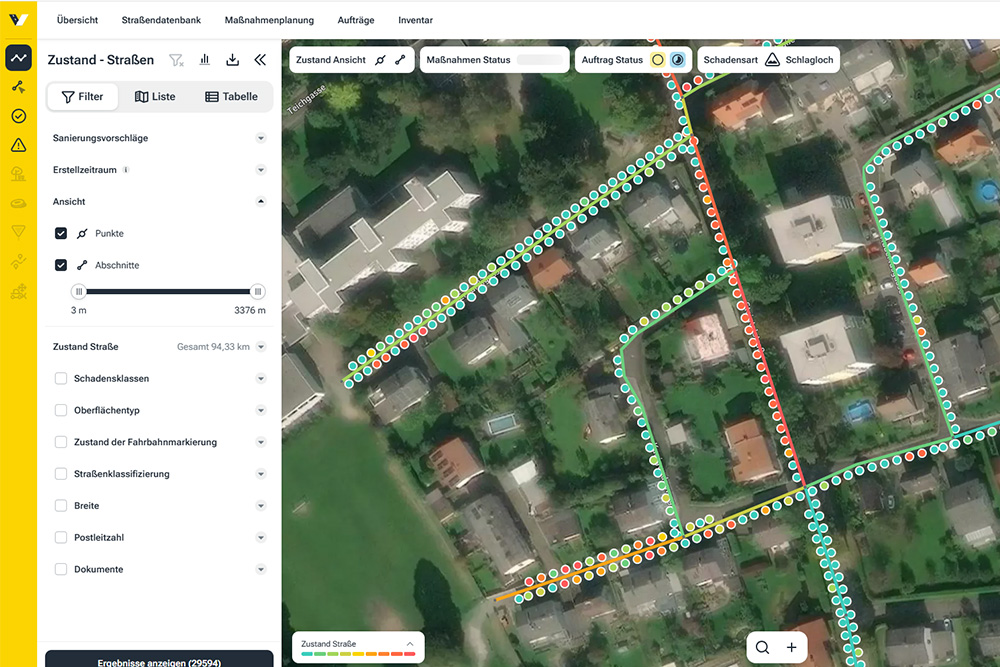Open the warning triangle damages icon
This screenshot has height=667, width=1000.
pyautogui.click(x=18, y=145)
